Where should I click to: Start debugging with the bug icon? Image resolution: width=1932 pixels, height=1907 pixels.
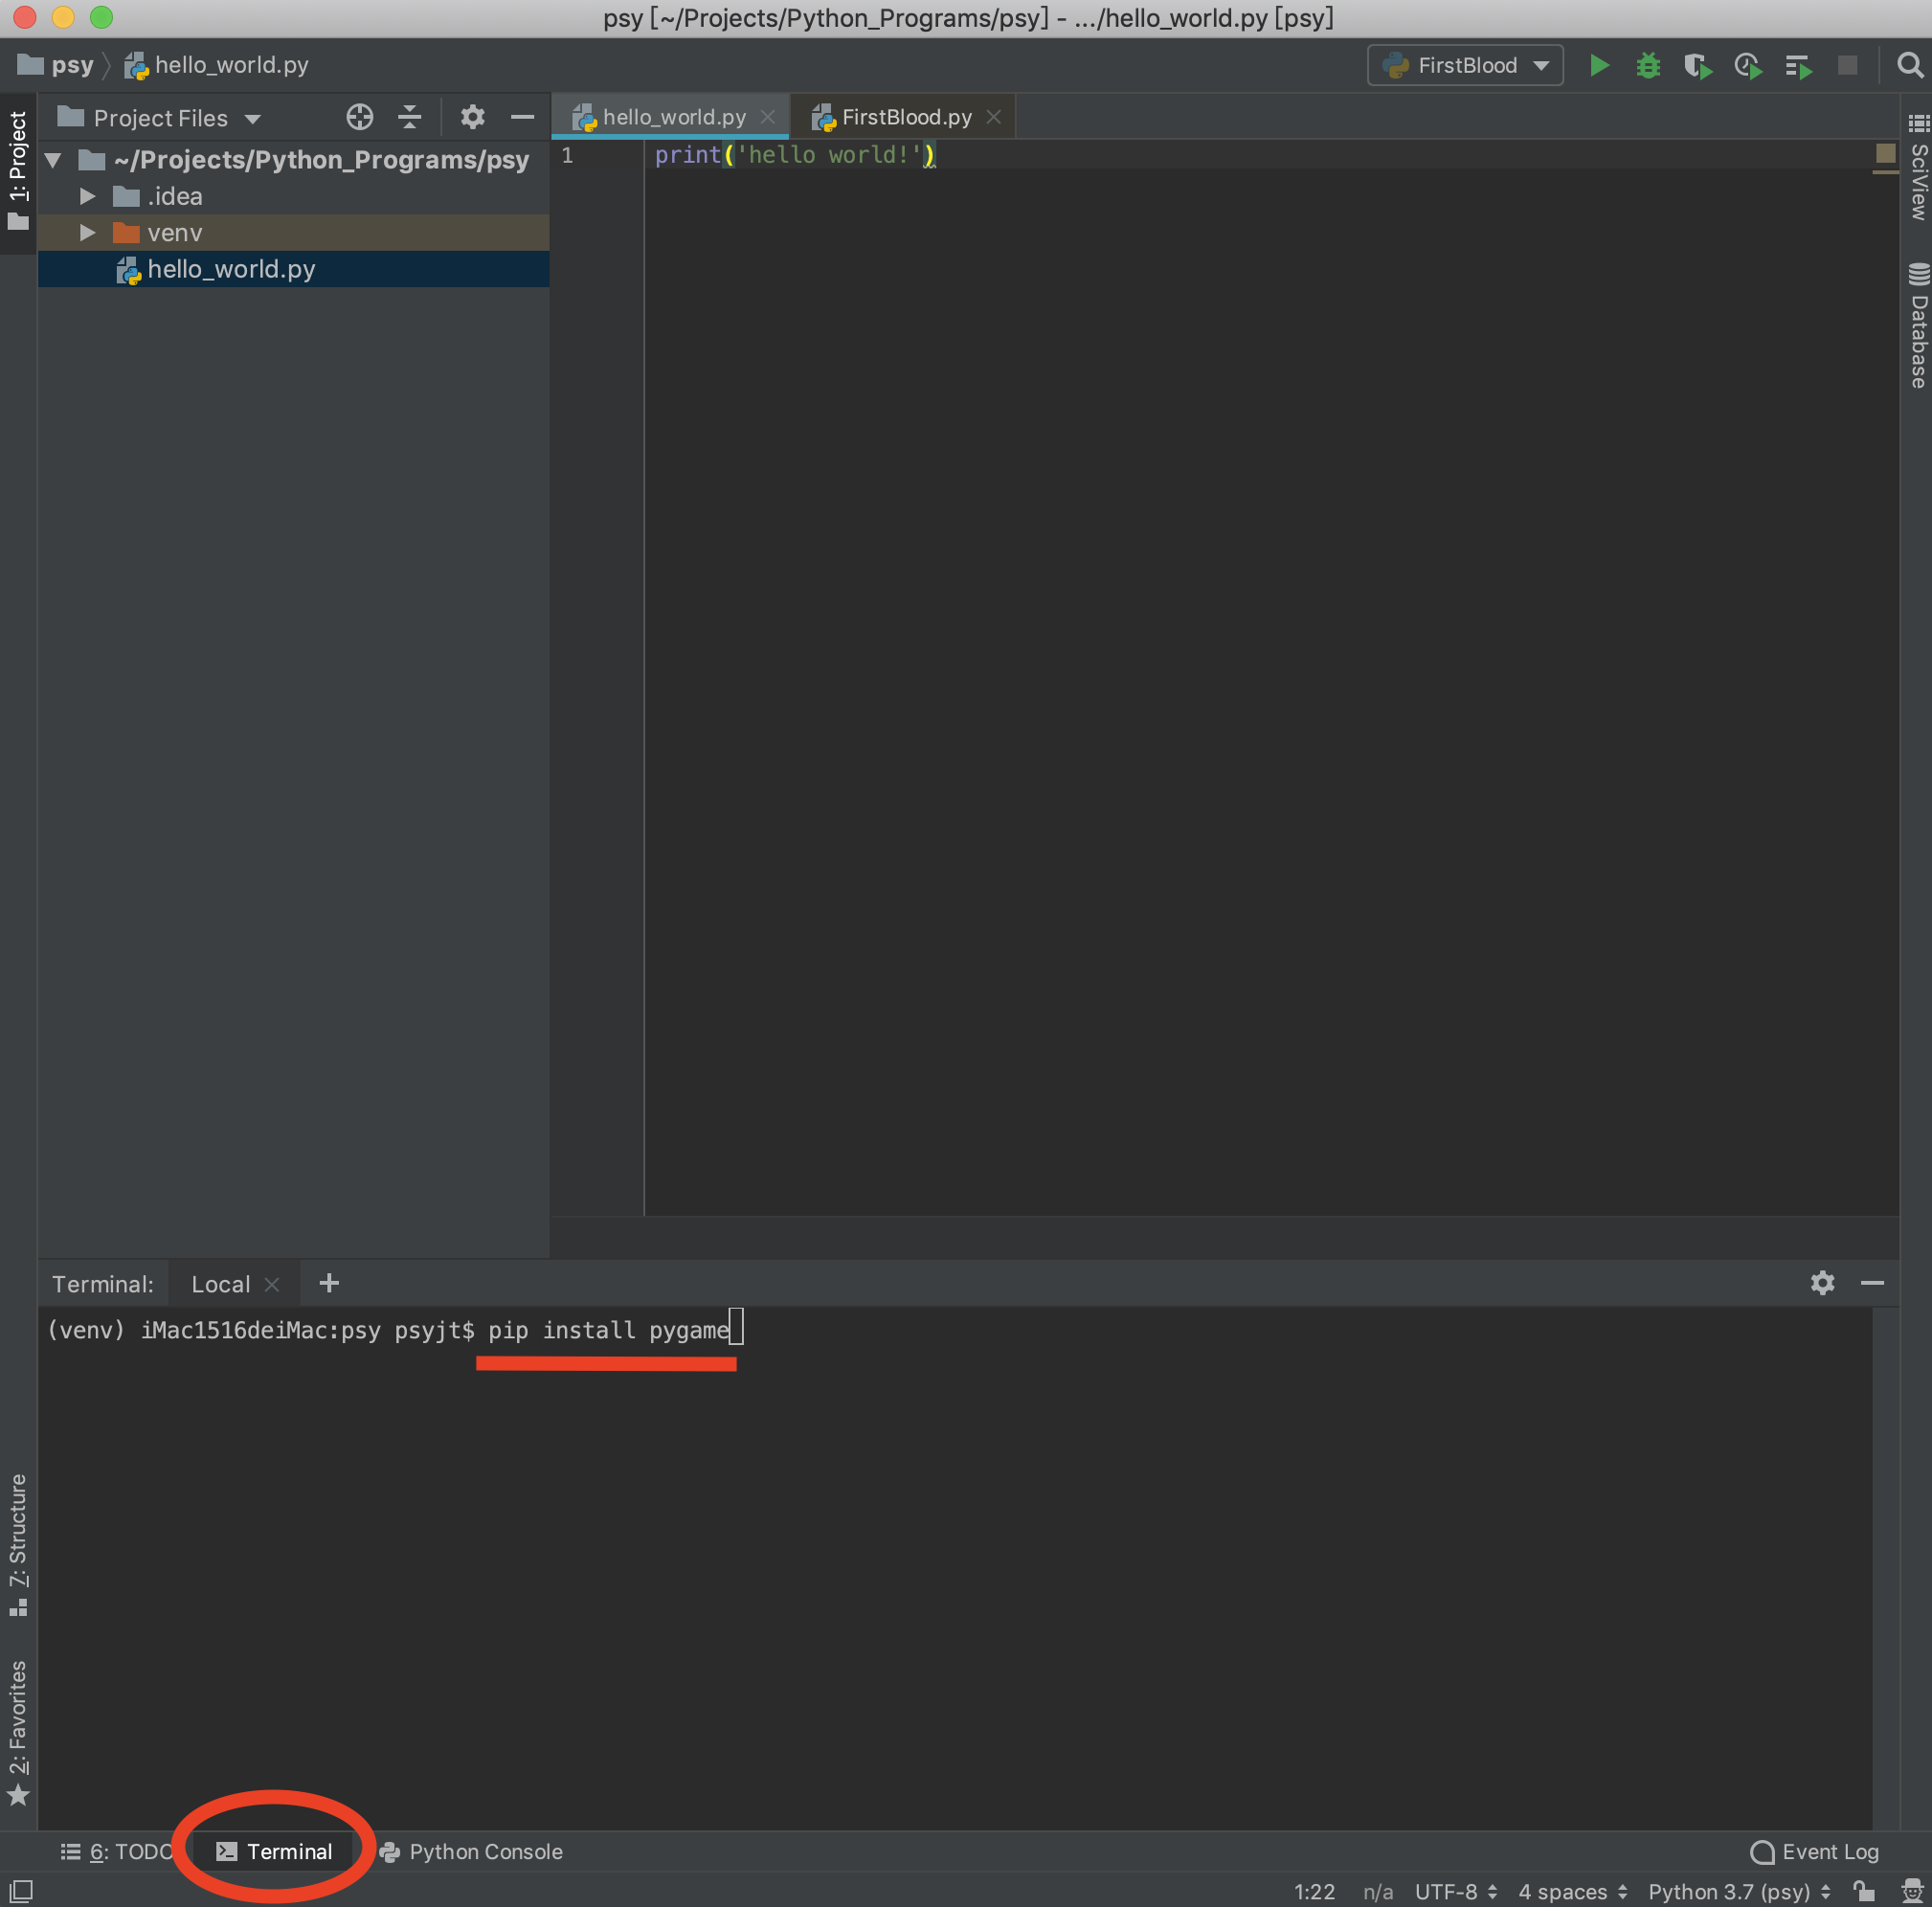click(1648, 64)
